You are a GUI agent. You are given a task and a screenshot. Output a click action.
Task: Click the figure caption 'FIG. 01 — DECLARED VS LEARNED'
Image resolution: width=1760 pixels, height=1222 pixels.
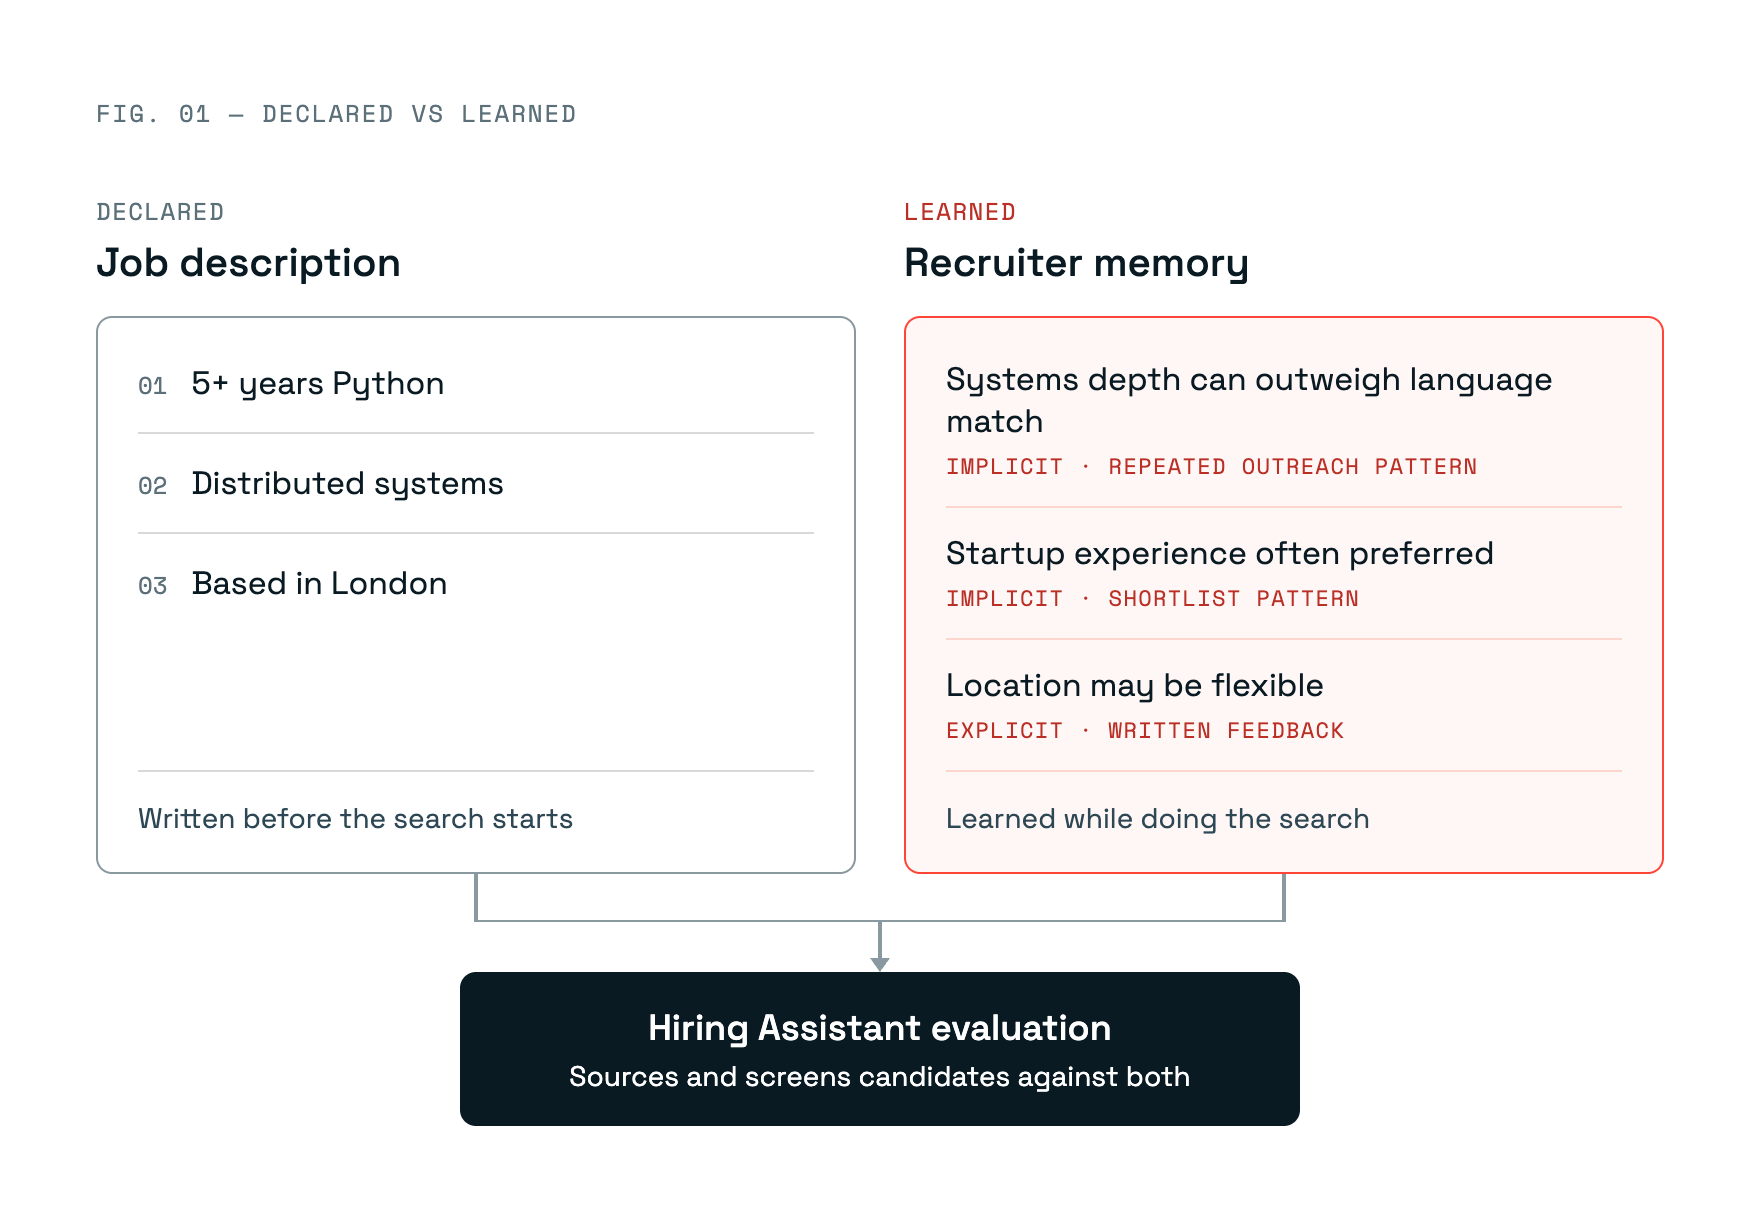[x=336, y=114]
